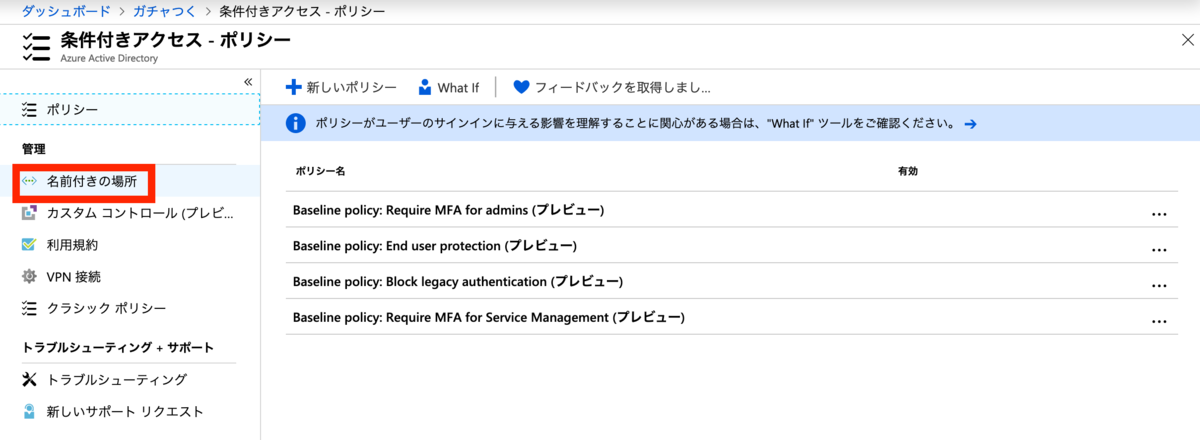This screenshot has height=440, width=1200.
Task: Click the ポリシー名 column header
Action: tap(320, 172)
